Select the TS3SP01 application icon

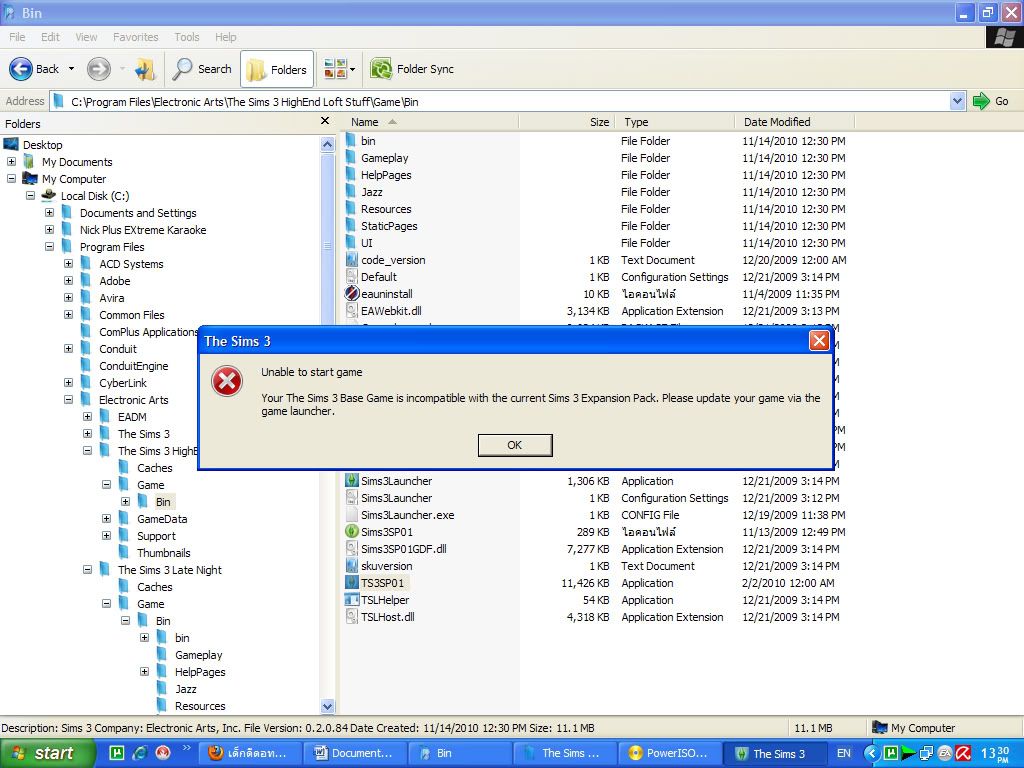[x=351, y=583]
